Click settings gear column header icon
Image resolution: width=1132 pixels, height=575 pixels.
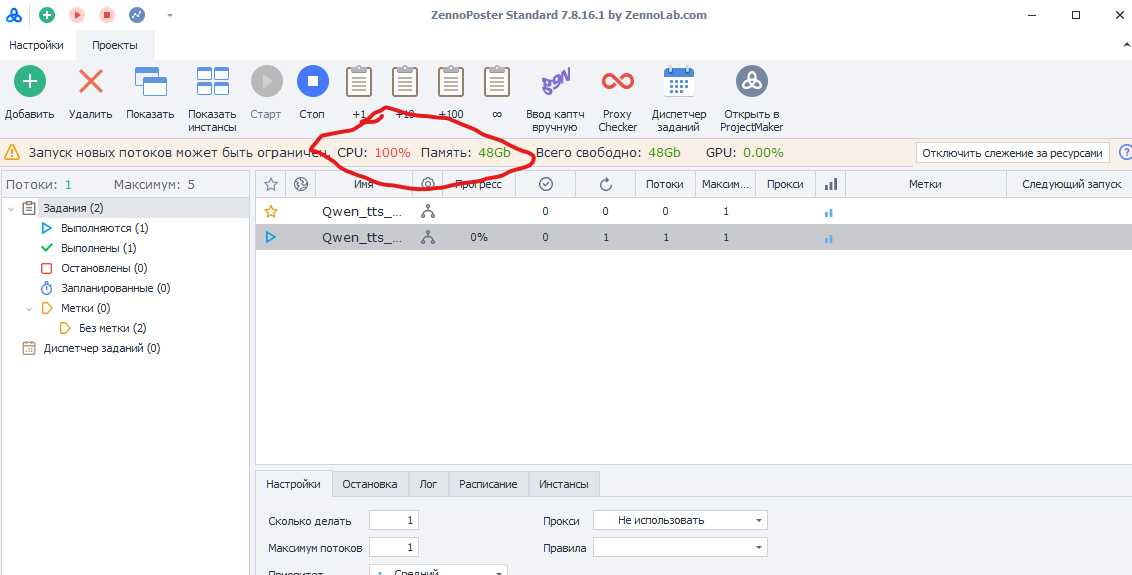[428, 184]
